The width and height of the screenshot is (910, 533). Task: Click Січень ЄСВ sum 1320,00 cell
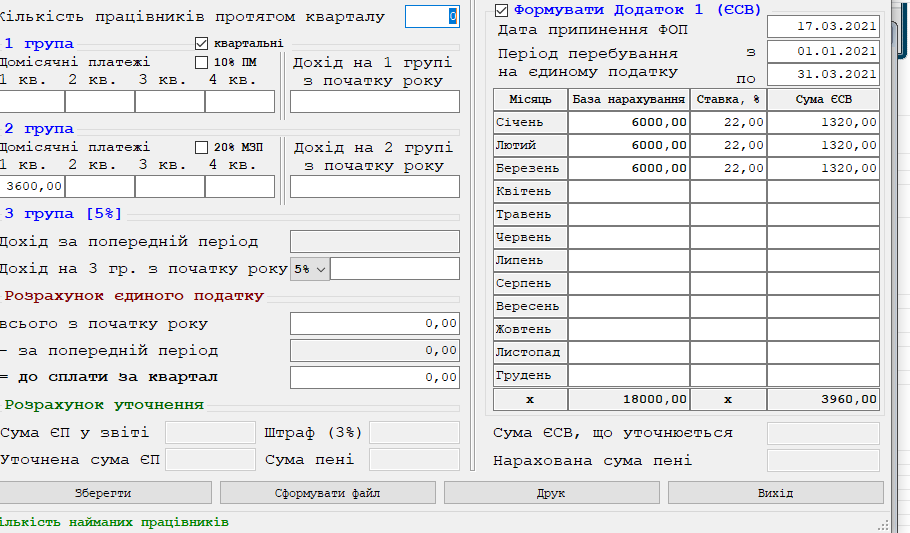coord(824,123)
